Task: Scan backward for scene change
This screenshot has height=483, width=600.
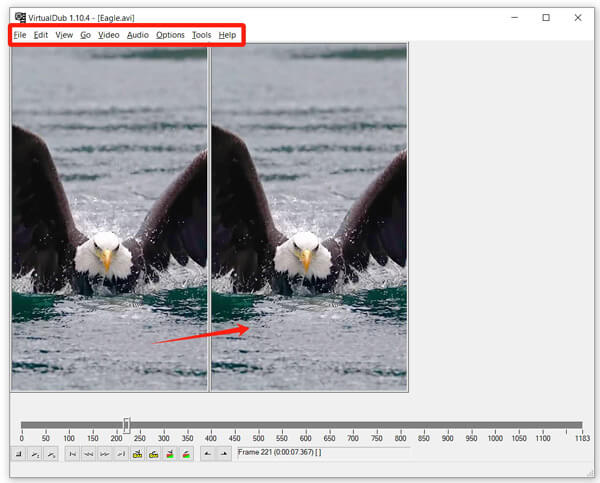Action: (x=170, y=454)
